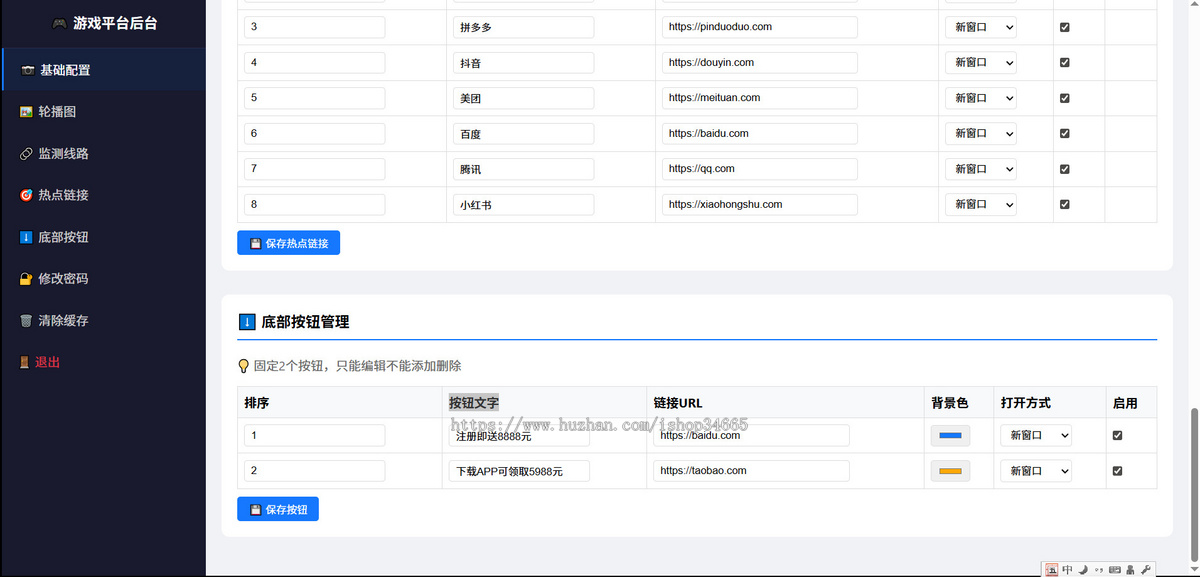Click the https://taobao.com URL field
1200x577 pixels.
point(752,470)
